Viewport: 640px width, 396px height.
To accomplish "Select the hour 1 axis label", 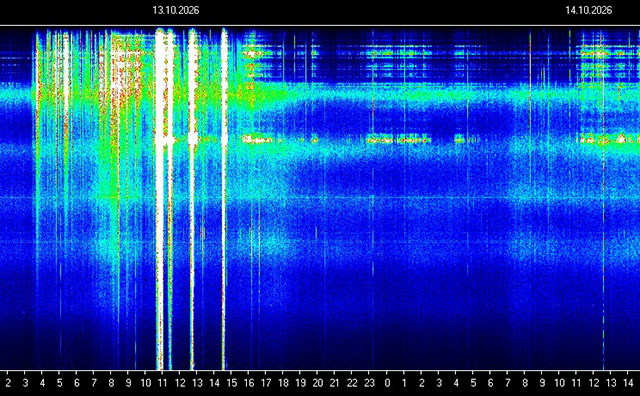I will (404, 383).
